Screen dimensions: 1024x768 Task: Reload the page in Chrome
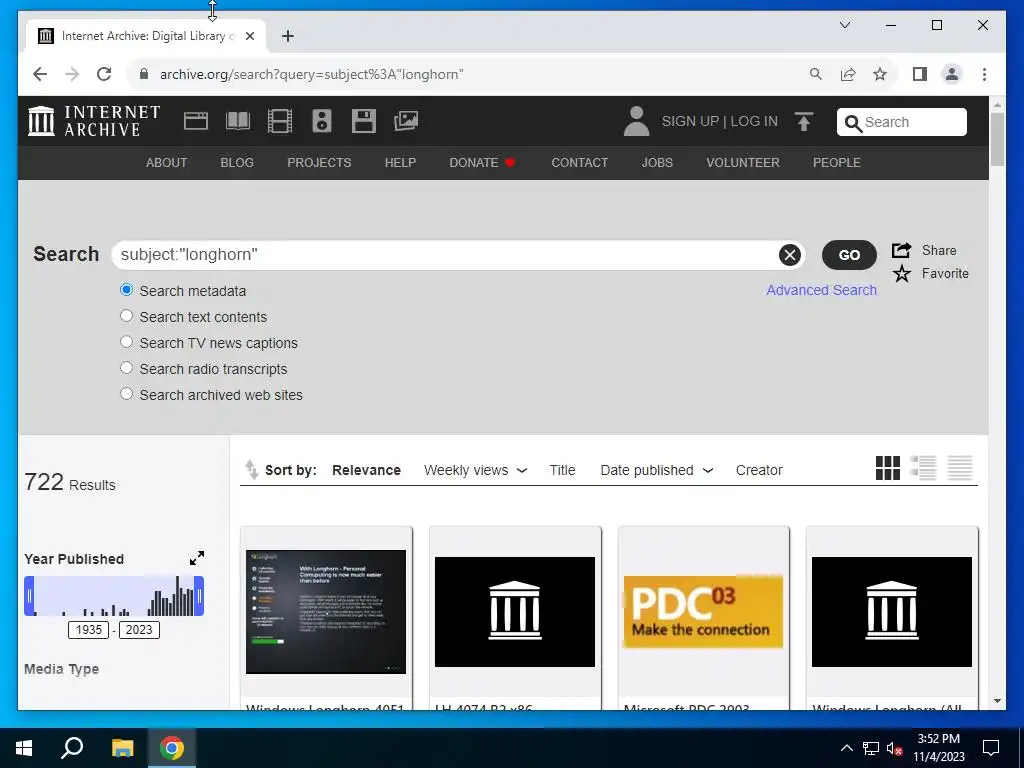coord(104,74)
